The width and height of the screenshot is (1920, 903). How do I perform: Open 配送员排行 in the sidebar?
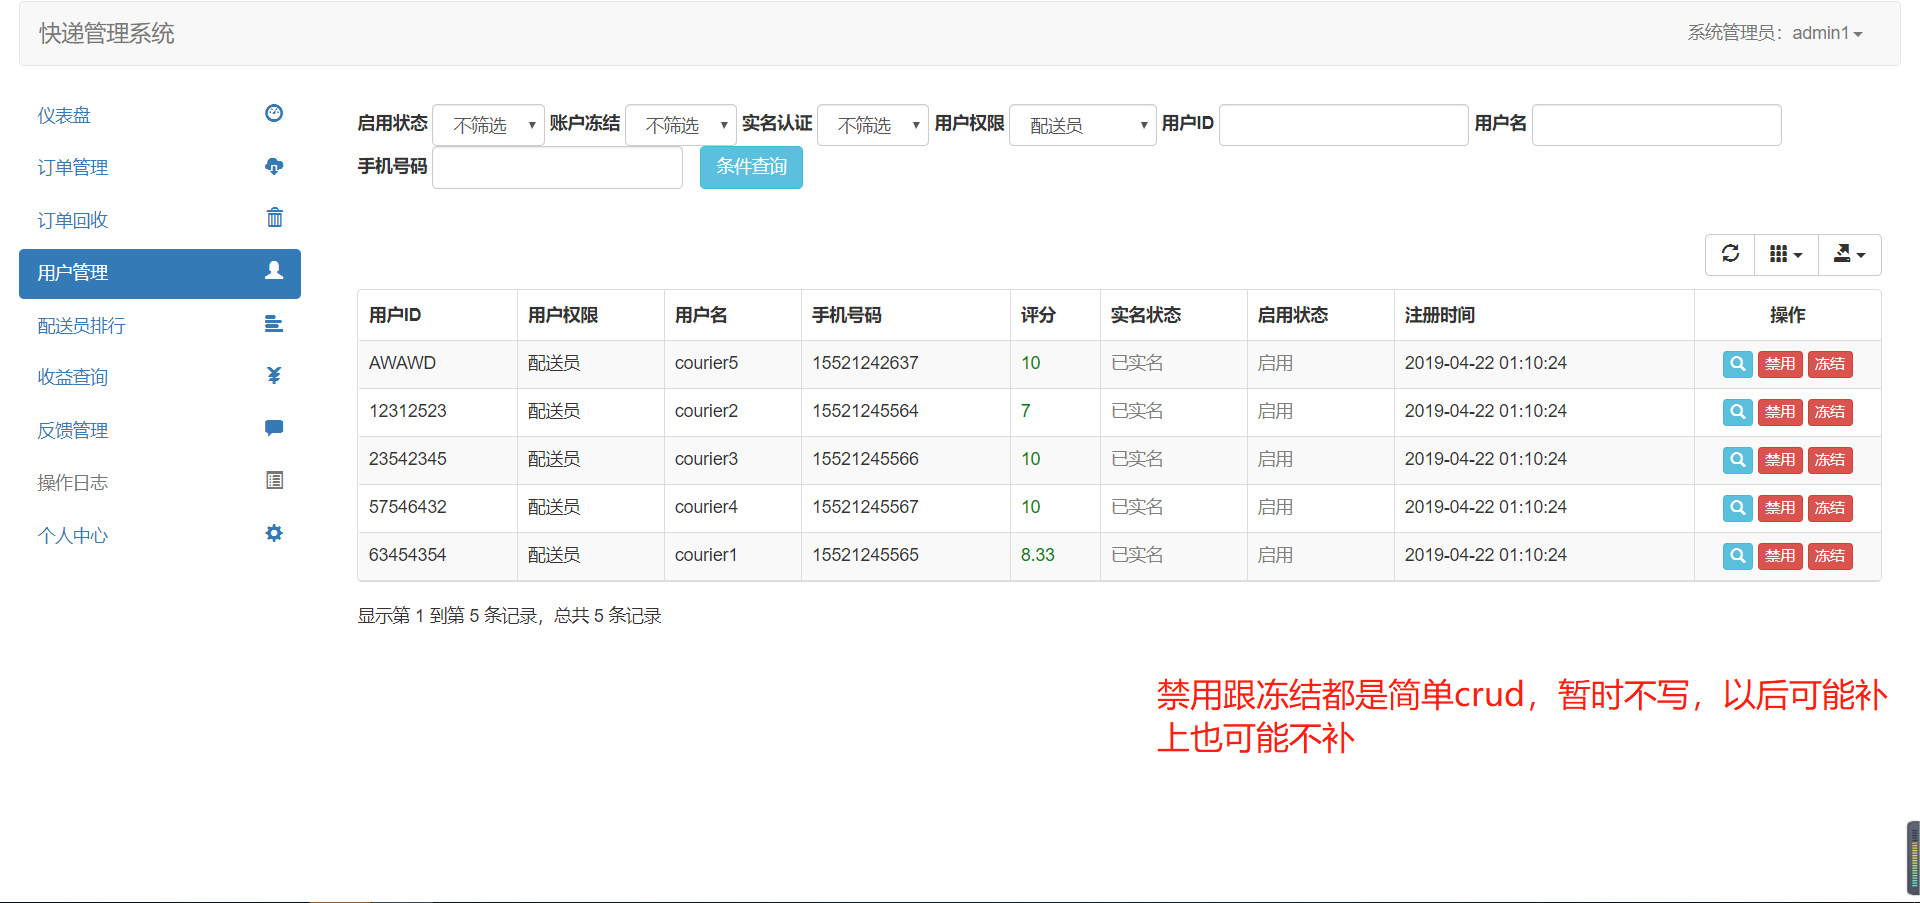tap(160, 325)
